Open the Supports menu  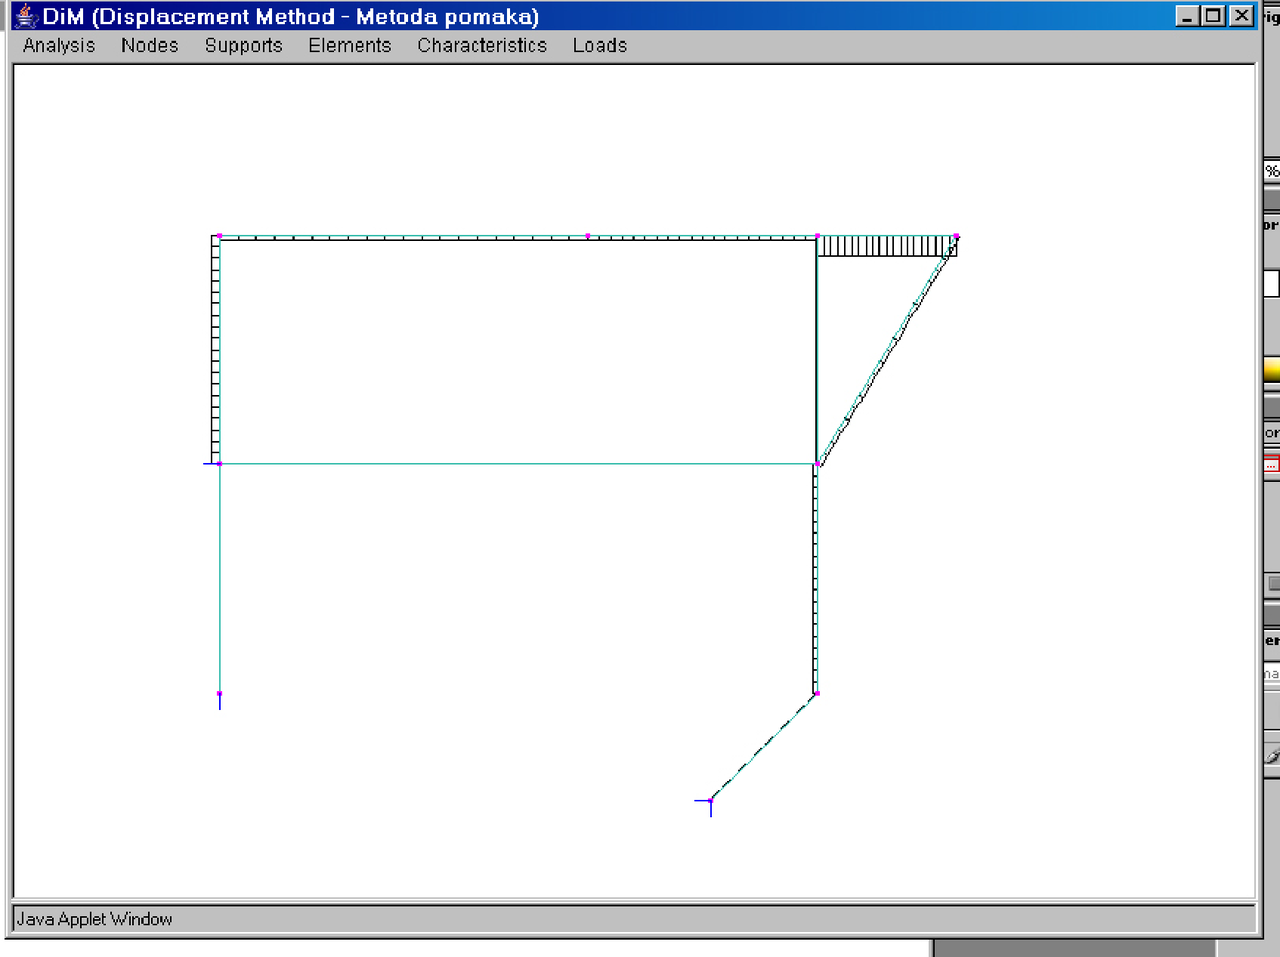click(x=243, y=46)
